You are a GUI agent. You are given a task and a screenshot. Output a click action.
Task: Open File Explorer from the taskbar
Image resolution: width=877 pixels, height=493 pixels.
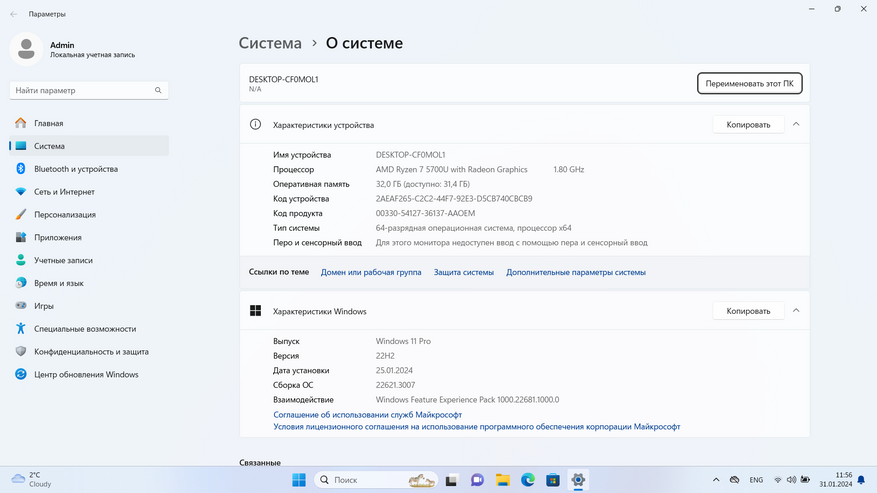503,480
